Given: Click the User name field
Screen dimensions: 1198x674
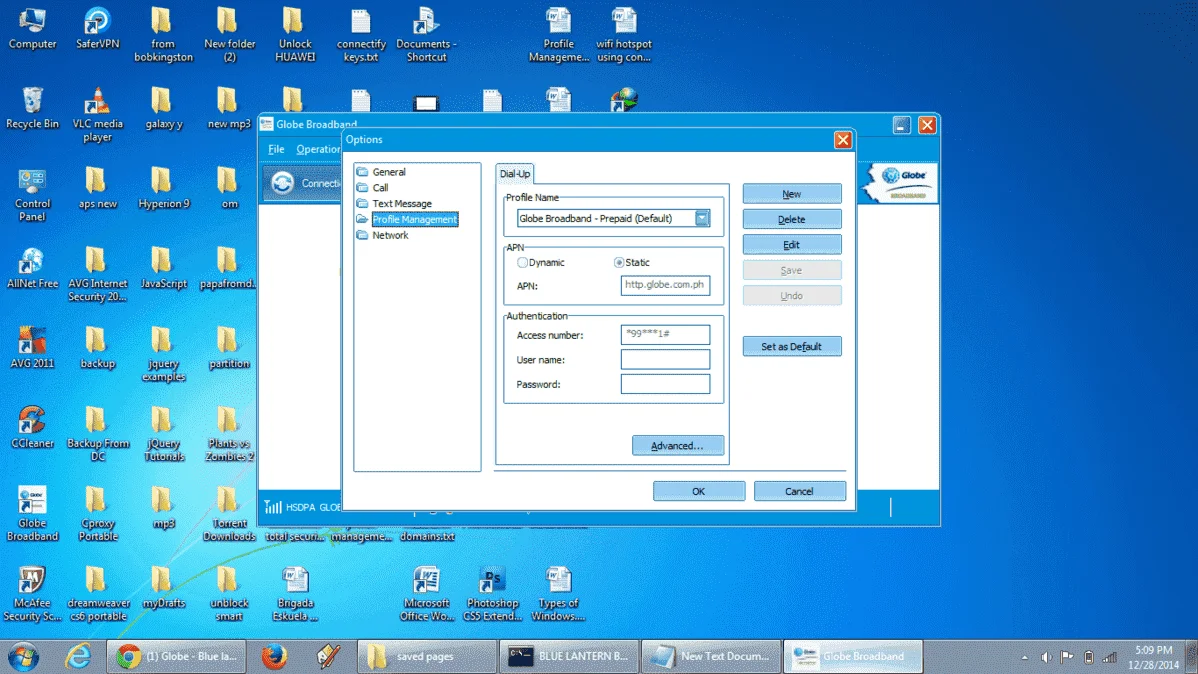Looking at the screenshot, I should (x=665, y=359).
